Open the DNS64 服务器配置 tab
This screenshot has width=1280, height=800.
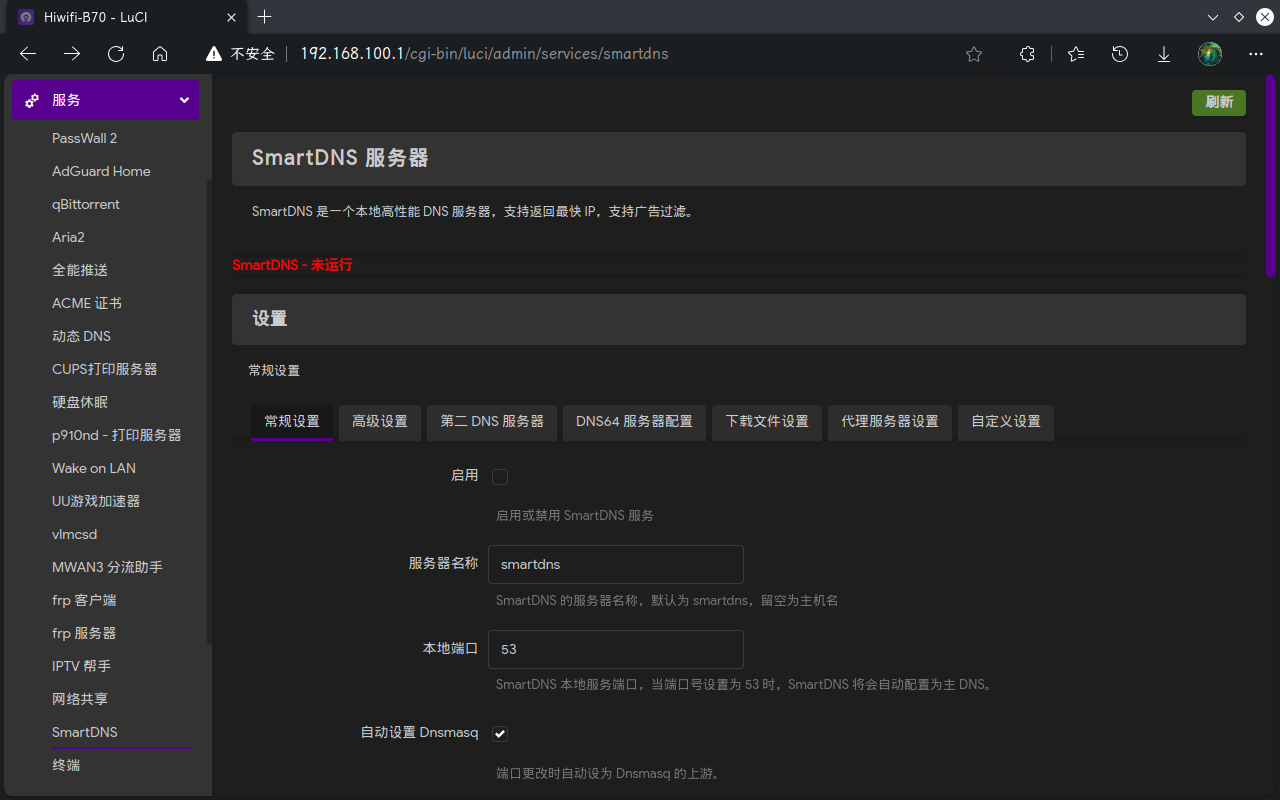pos(634,423)
